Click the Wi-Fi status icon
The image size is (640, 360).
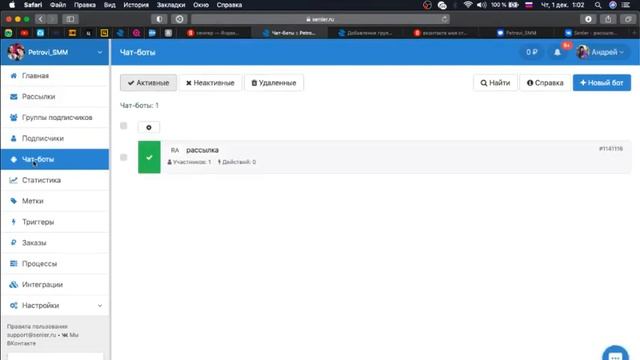coord(468,5)
